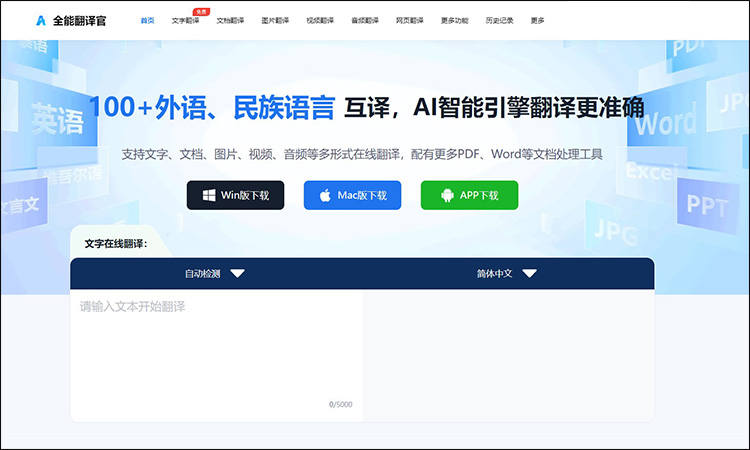Image resolution: width=750 pixels, height=450 pixels.
Task: Click the red 免费 badge above 文字翻译
Action: tap(201, 11)
